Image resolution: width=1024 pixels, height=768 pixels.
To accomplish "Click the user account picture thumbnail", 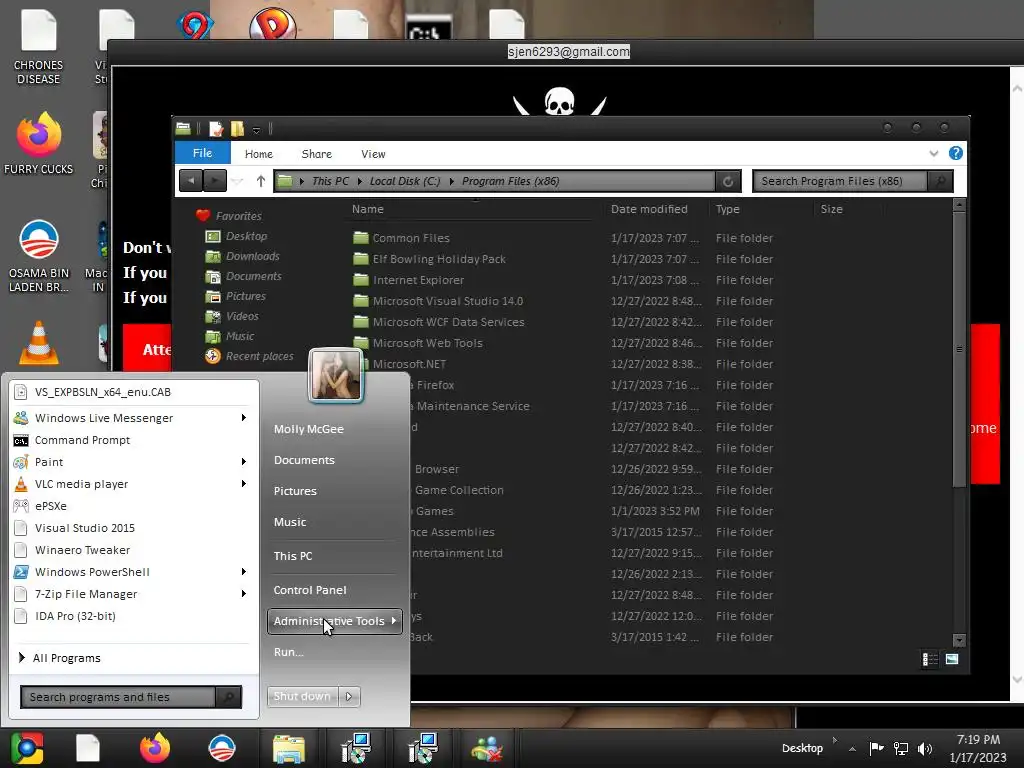I will coord(336,375).
